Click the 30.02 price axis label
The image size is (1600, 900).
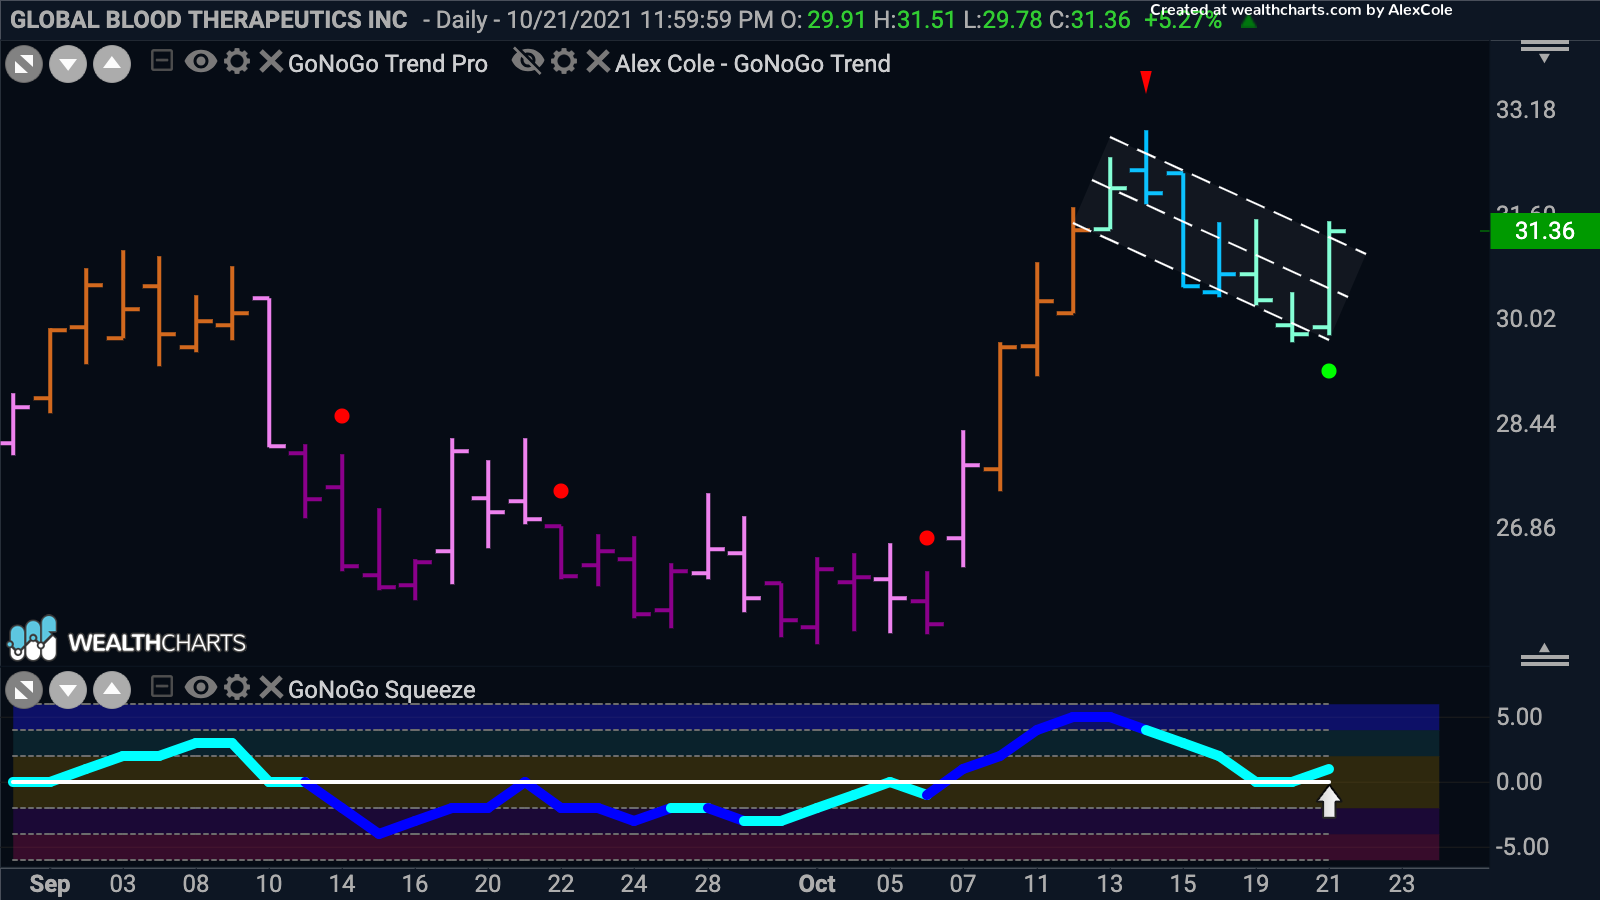tap(1526, 319)
